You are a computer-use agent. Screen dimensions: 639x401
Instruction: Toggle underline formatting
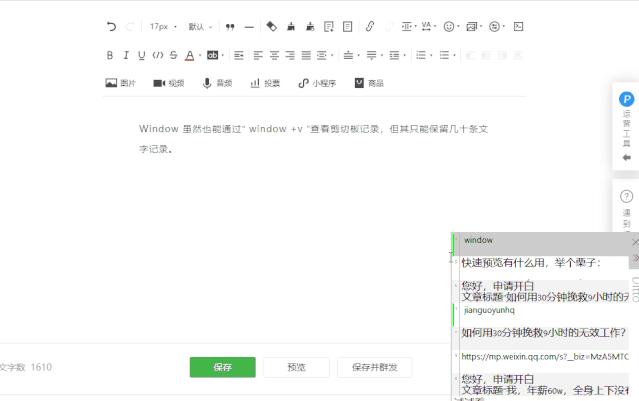tap(141, 55)
